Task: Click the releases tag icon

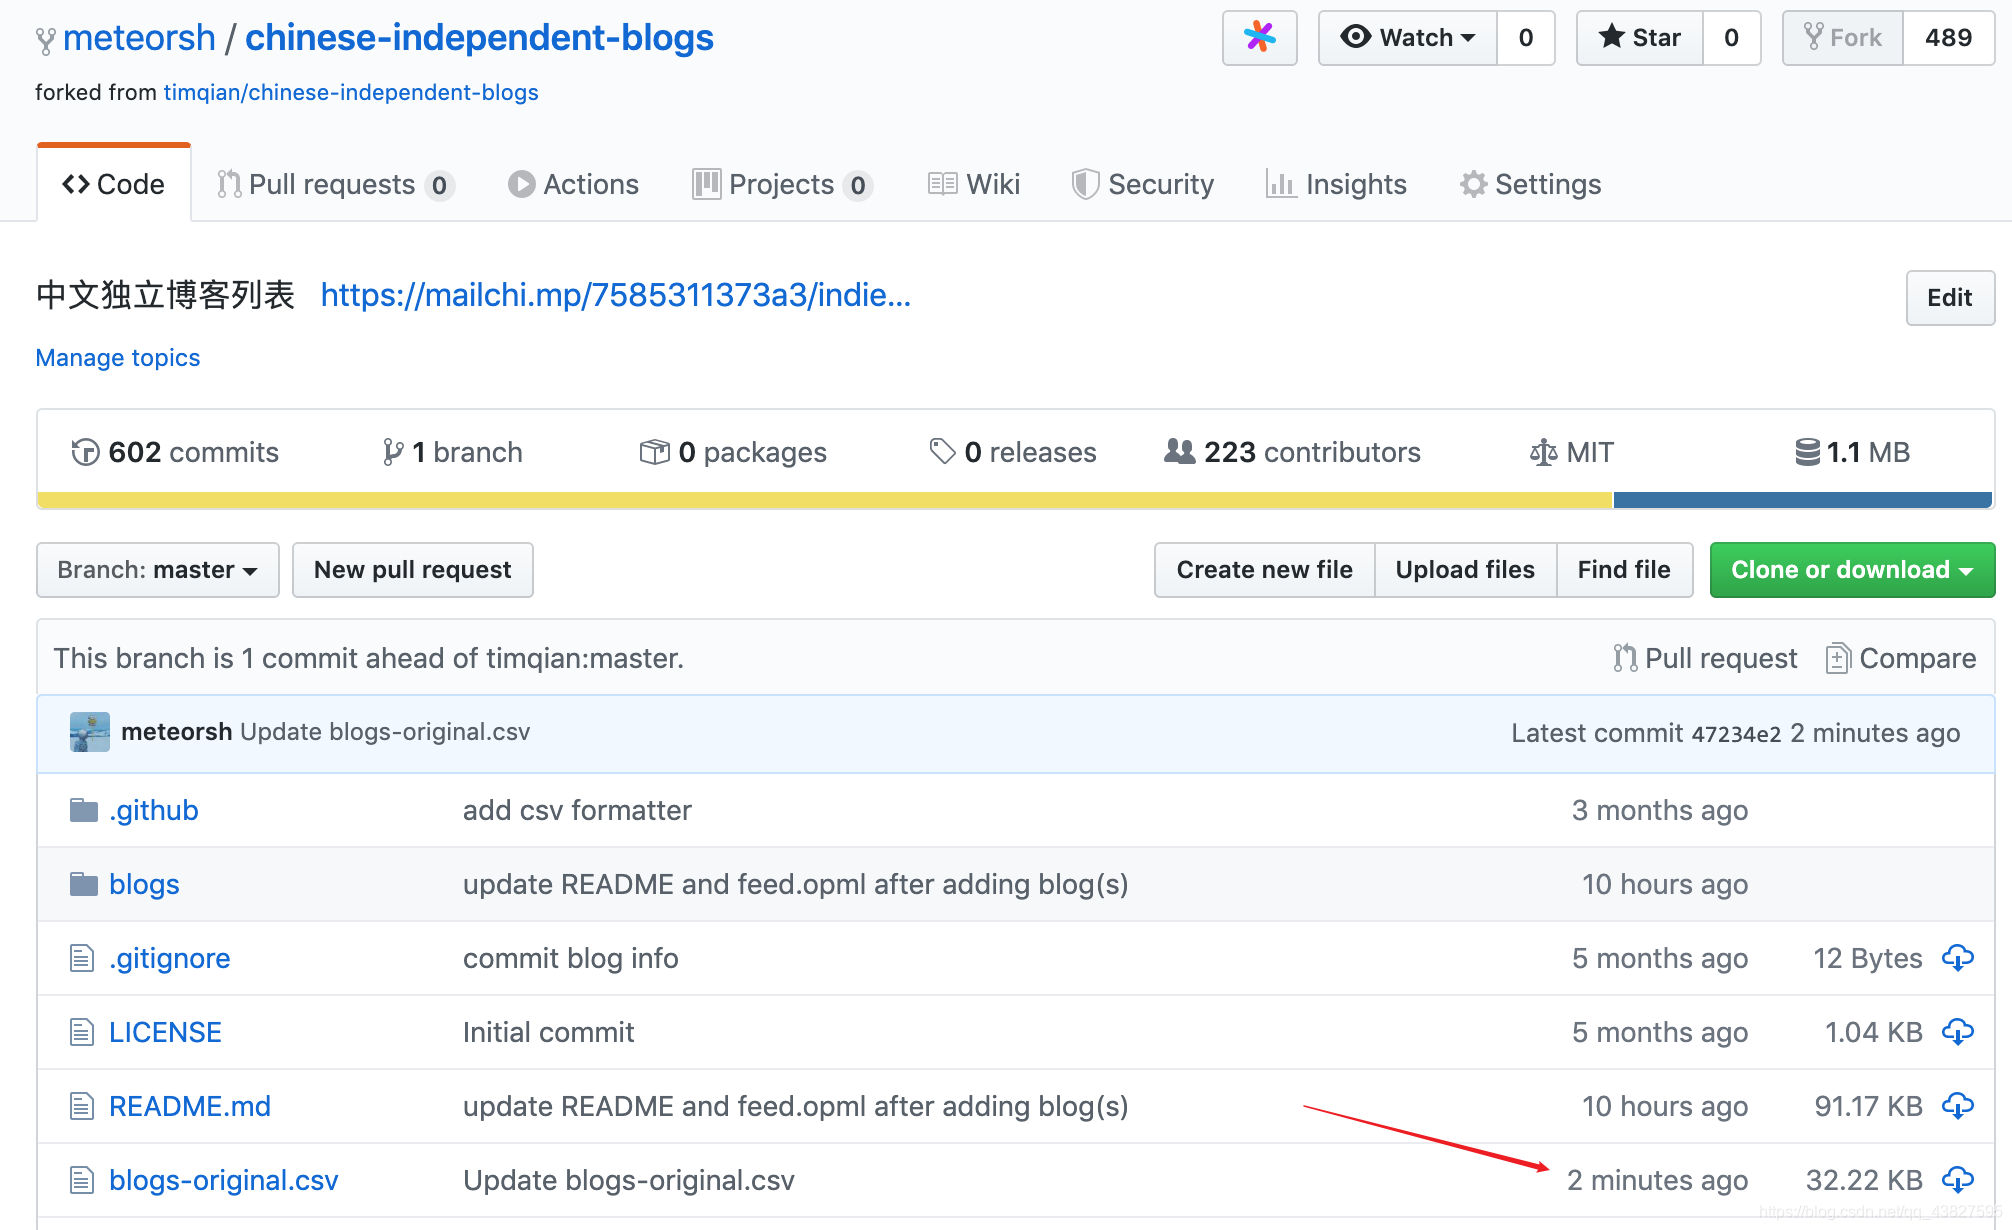Action: [x=942, y=451]
